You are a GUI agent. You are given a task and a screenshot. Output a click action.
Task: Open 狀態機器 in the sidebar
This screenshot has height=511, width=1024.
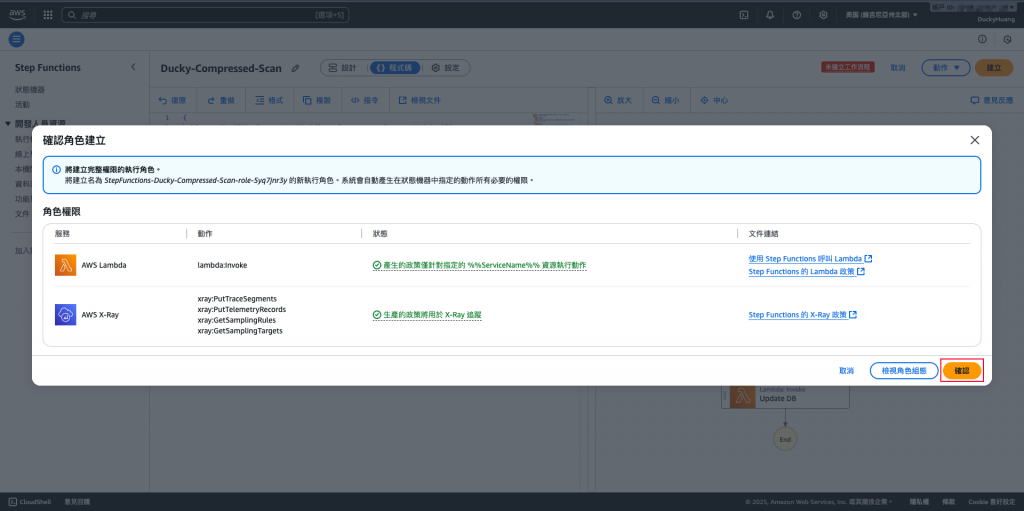[30, 90]
